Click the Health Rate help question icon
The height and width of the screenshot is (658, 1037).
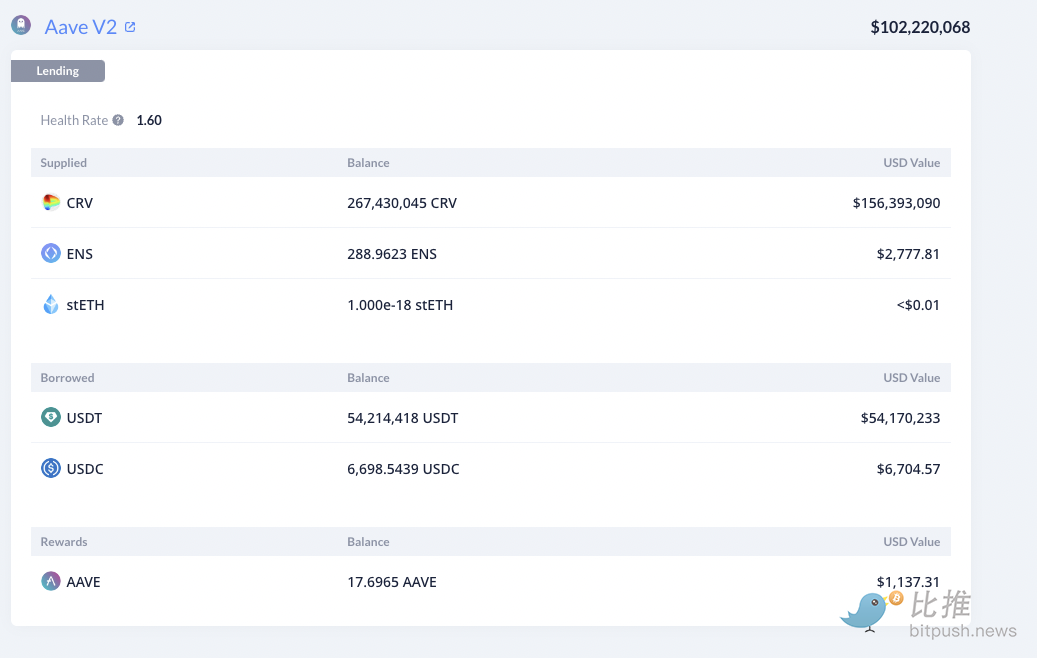pyautogui.click(x=118, y=120)
